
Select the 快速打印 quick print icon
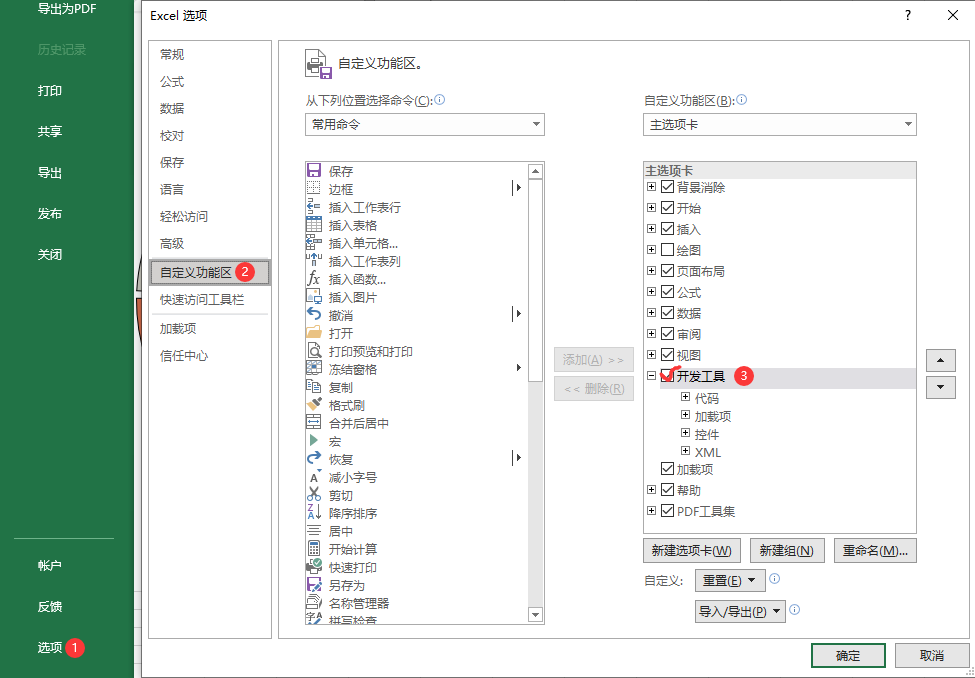[314, 567]
